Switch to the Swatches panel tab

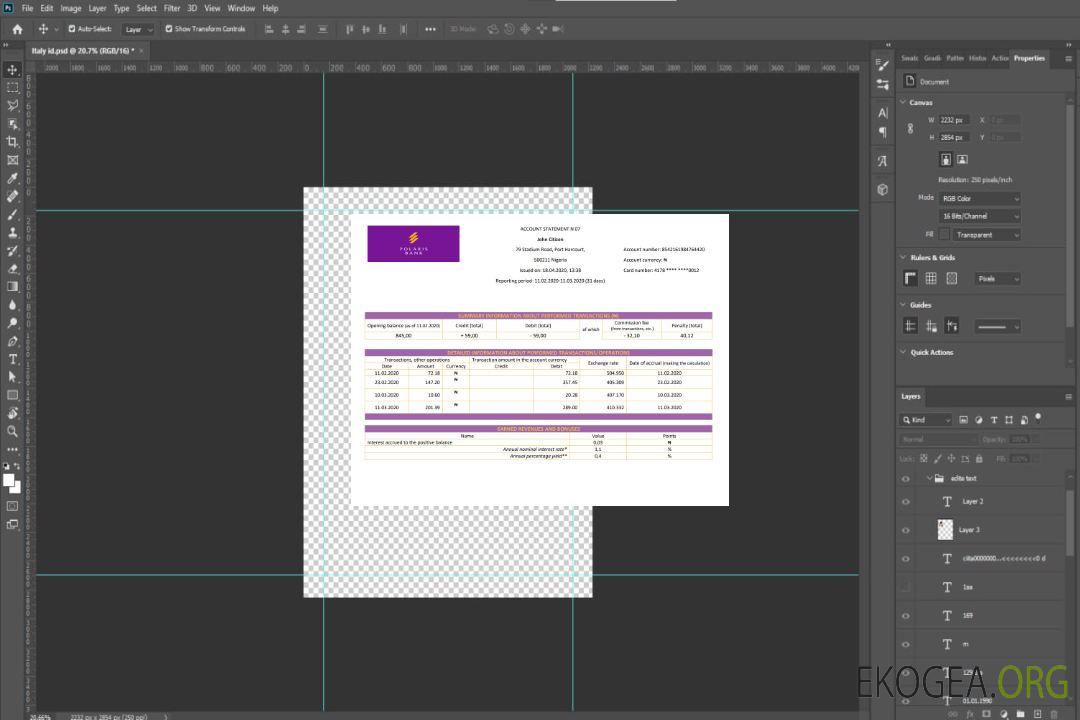(909, 58)
